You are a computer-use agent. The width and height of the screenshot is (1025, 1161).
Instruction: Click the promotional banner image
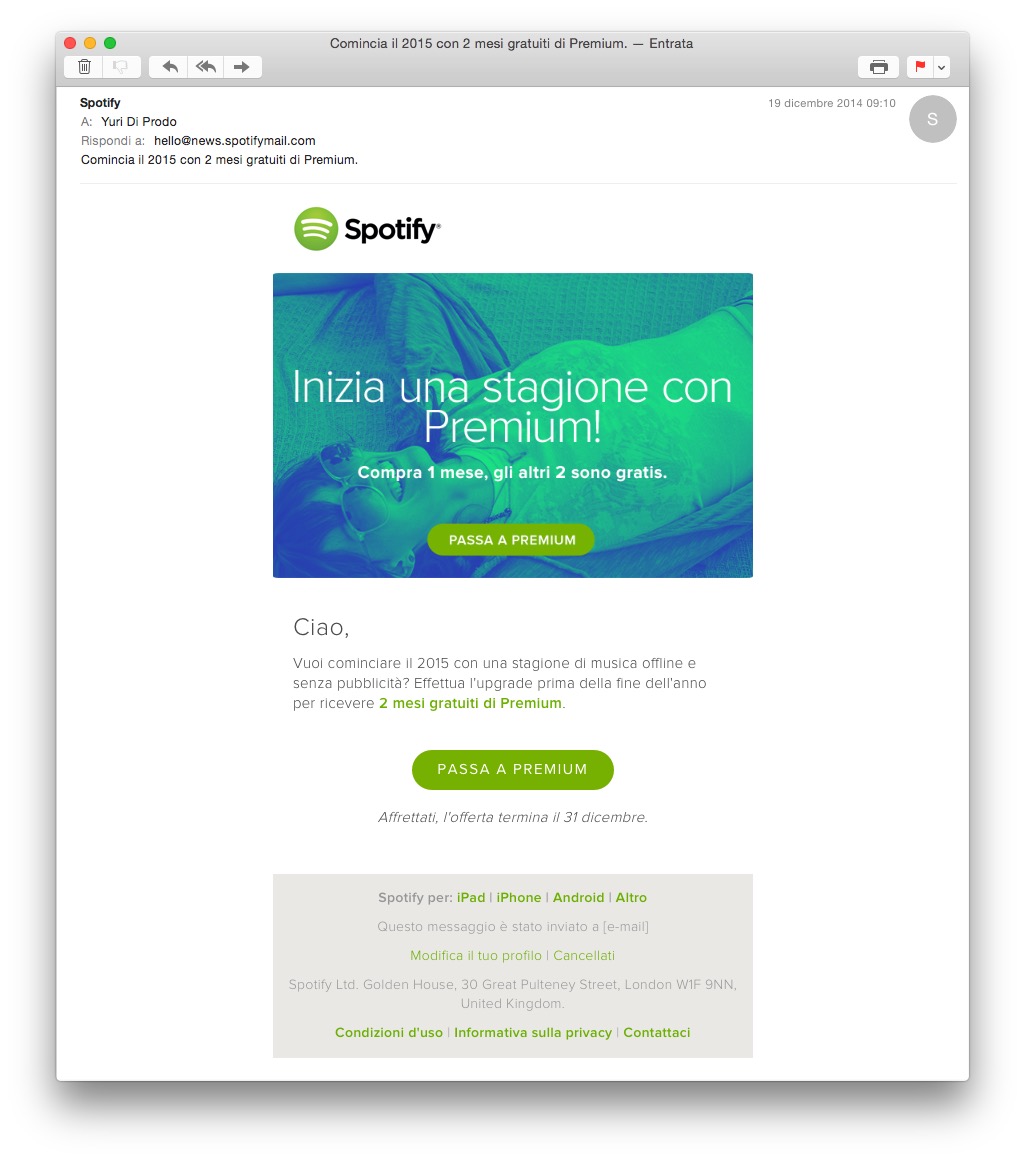point(512,425)
